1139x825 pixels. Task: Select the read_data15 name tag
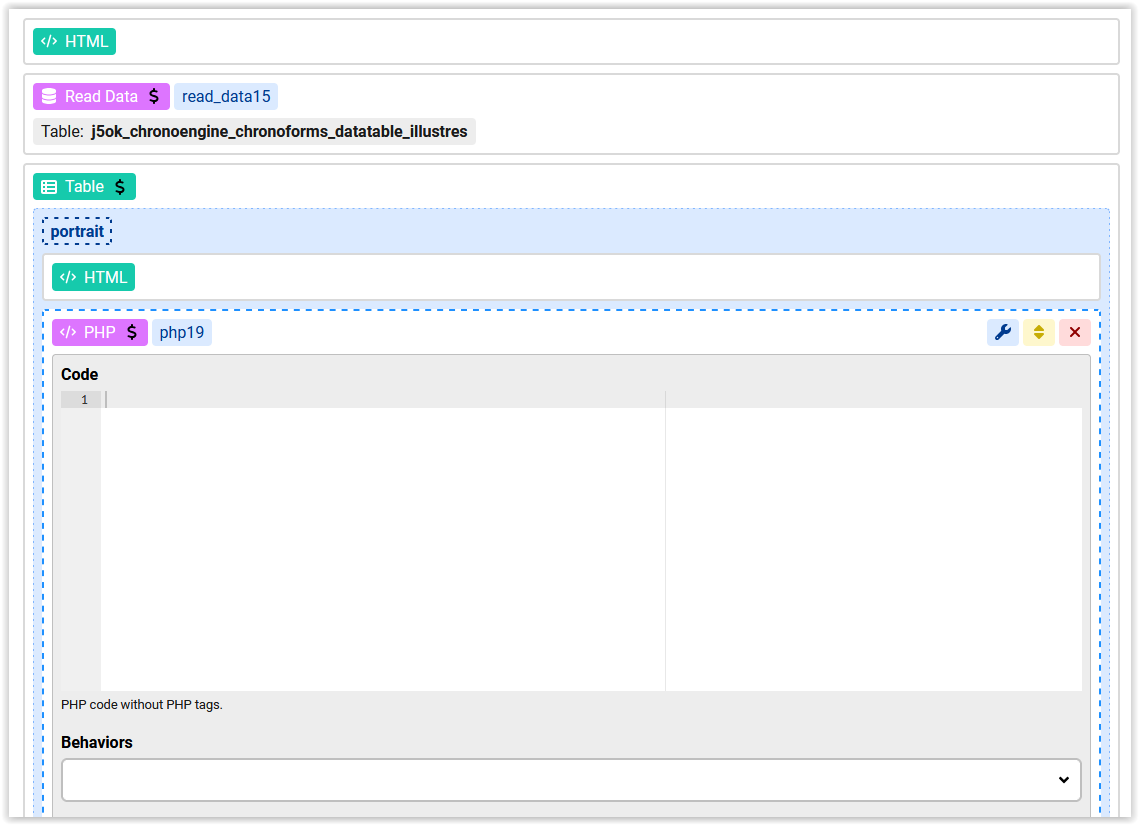point(226,97)
